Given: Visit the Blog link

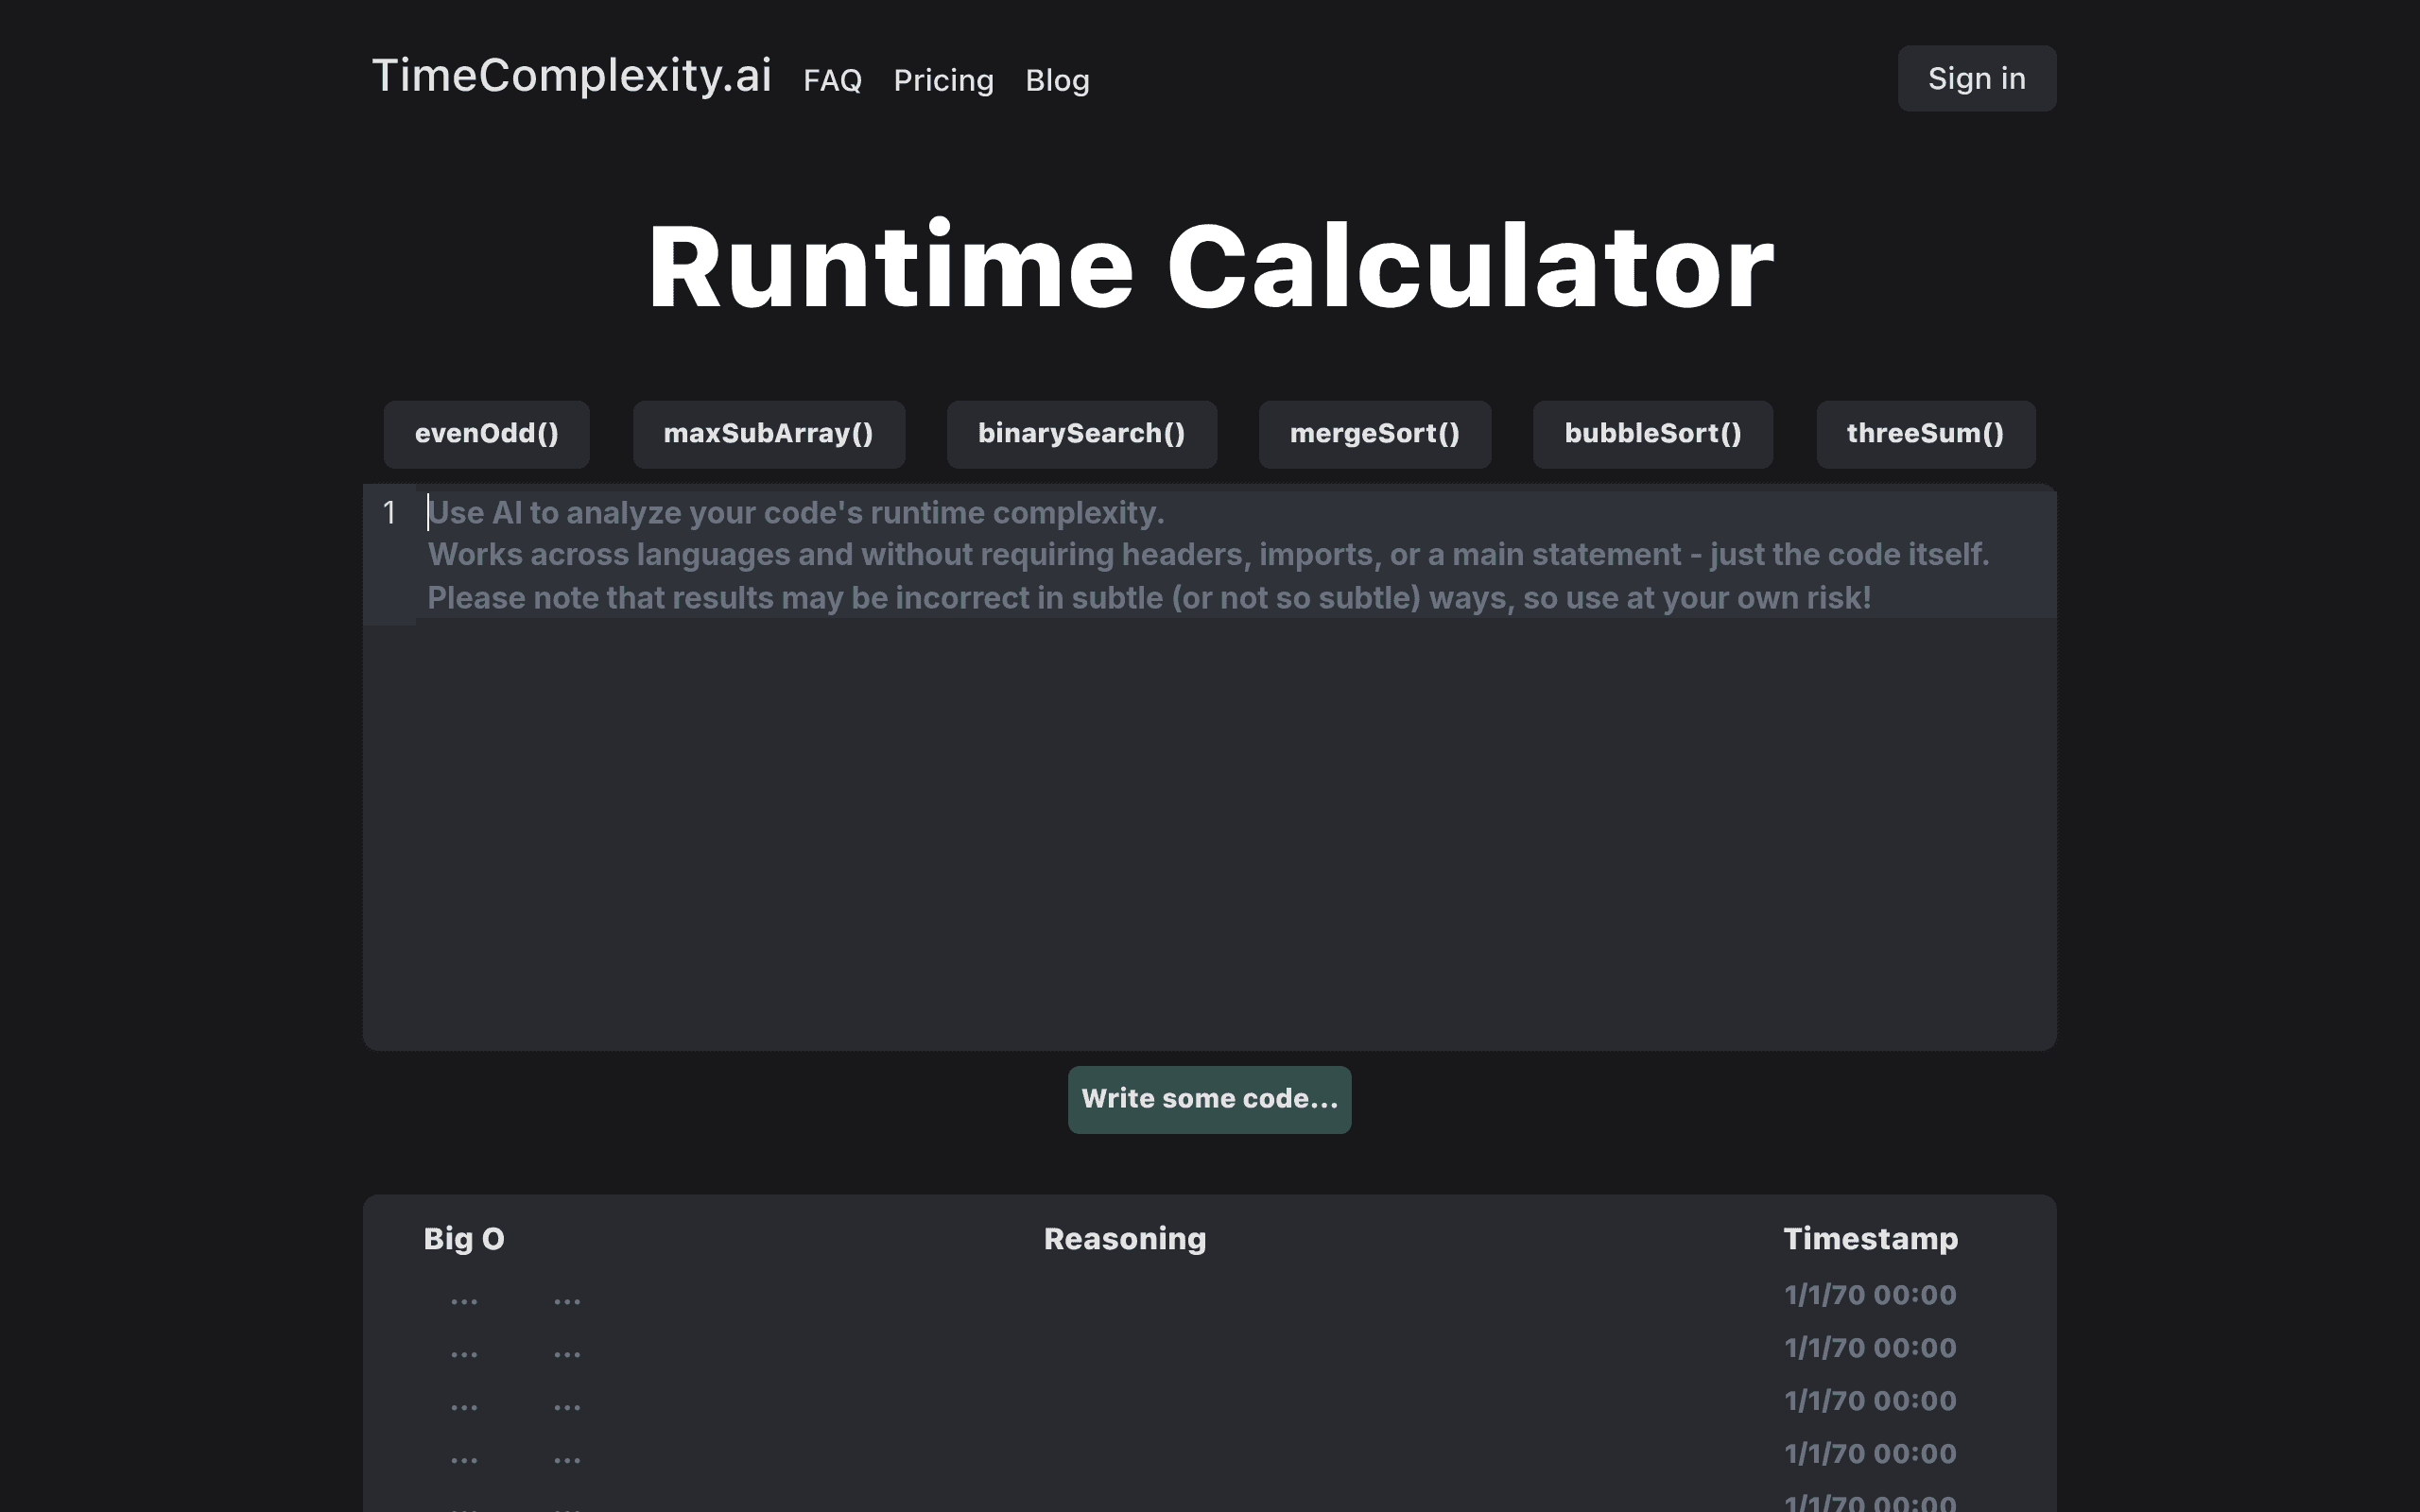Looking at the screenshot, I should 1057,80.
